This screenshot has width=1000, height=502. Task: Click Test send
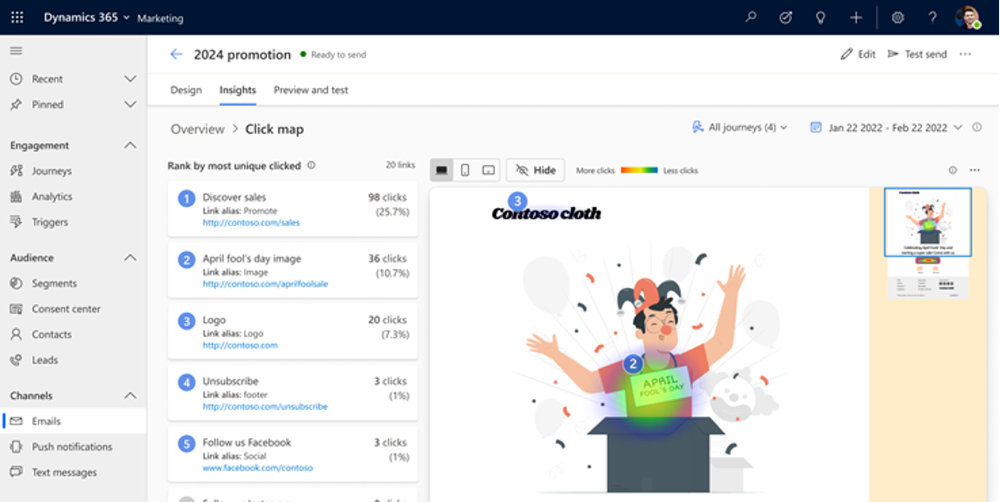[917, 54]
